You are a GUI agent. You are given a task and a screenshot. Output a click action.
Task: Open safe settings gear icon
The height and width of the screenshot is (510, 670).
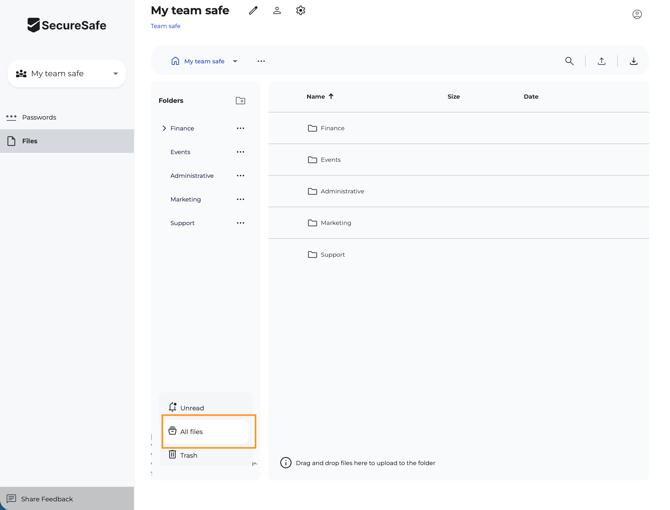coord(300,11)
